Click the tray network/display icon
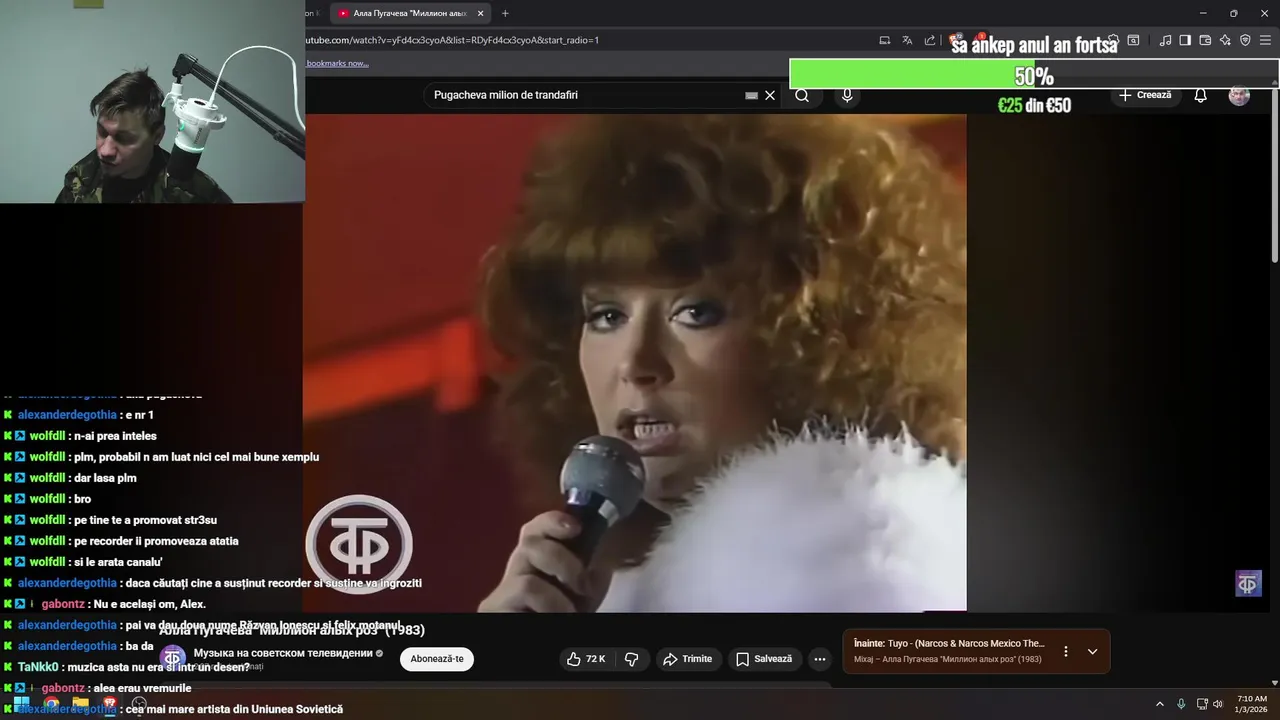The image size is (1280, 720). click(1202, 704)
